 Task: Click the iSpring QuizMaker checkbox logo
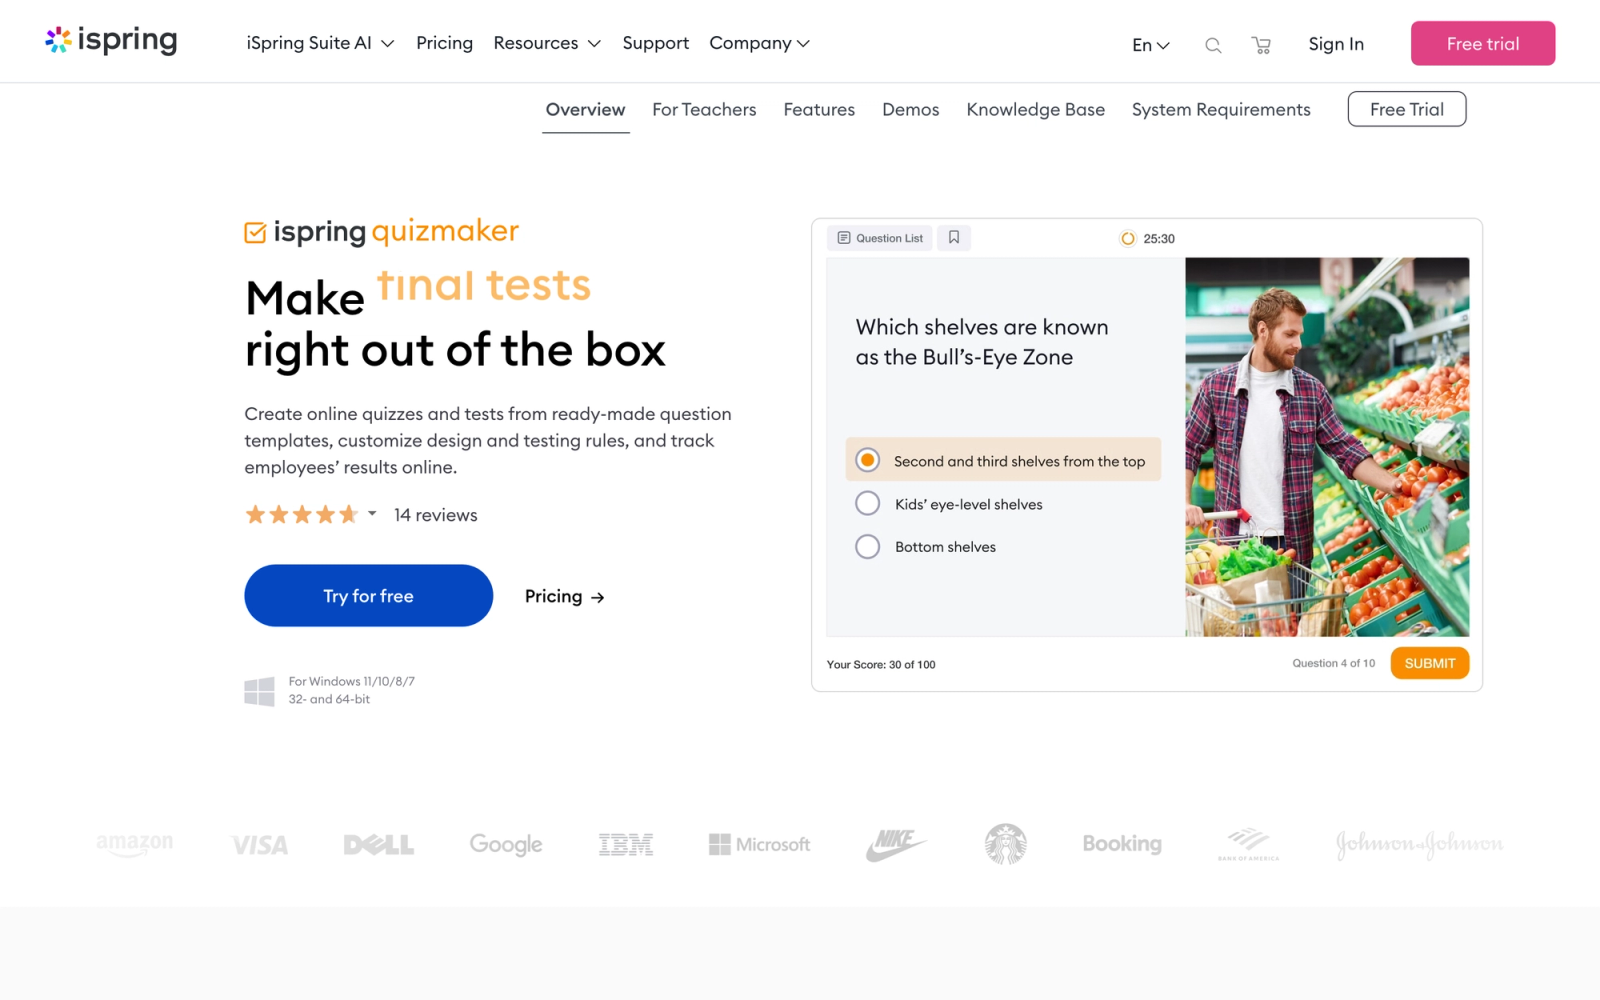click(x=255, y=232)
